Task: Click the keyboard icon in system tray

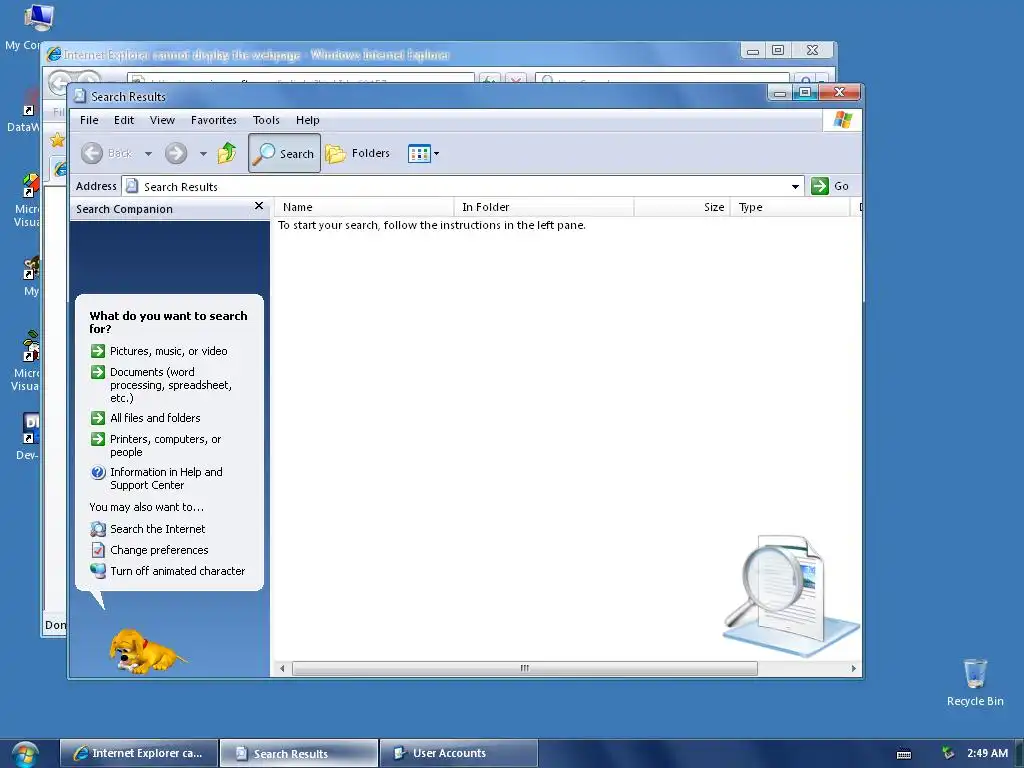Action: [x=904, y=754]
